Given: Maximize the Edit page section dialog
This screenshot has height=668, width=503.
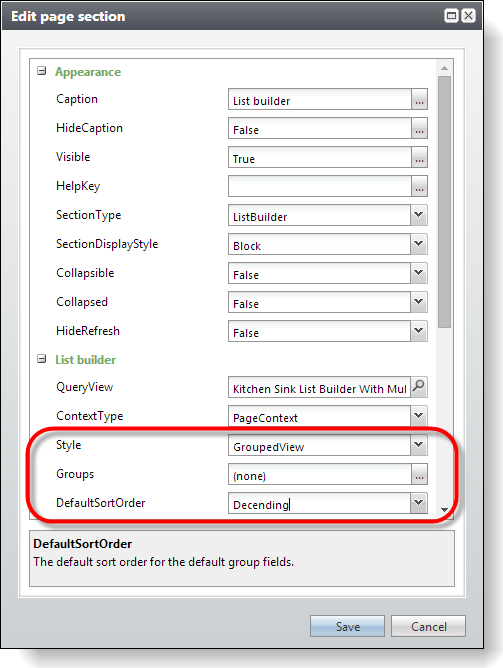Looking at the screenshot, I should (451, 16).
